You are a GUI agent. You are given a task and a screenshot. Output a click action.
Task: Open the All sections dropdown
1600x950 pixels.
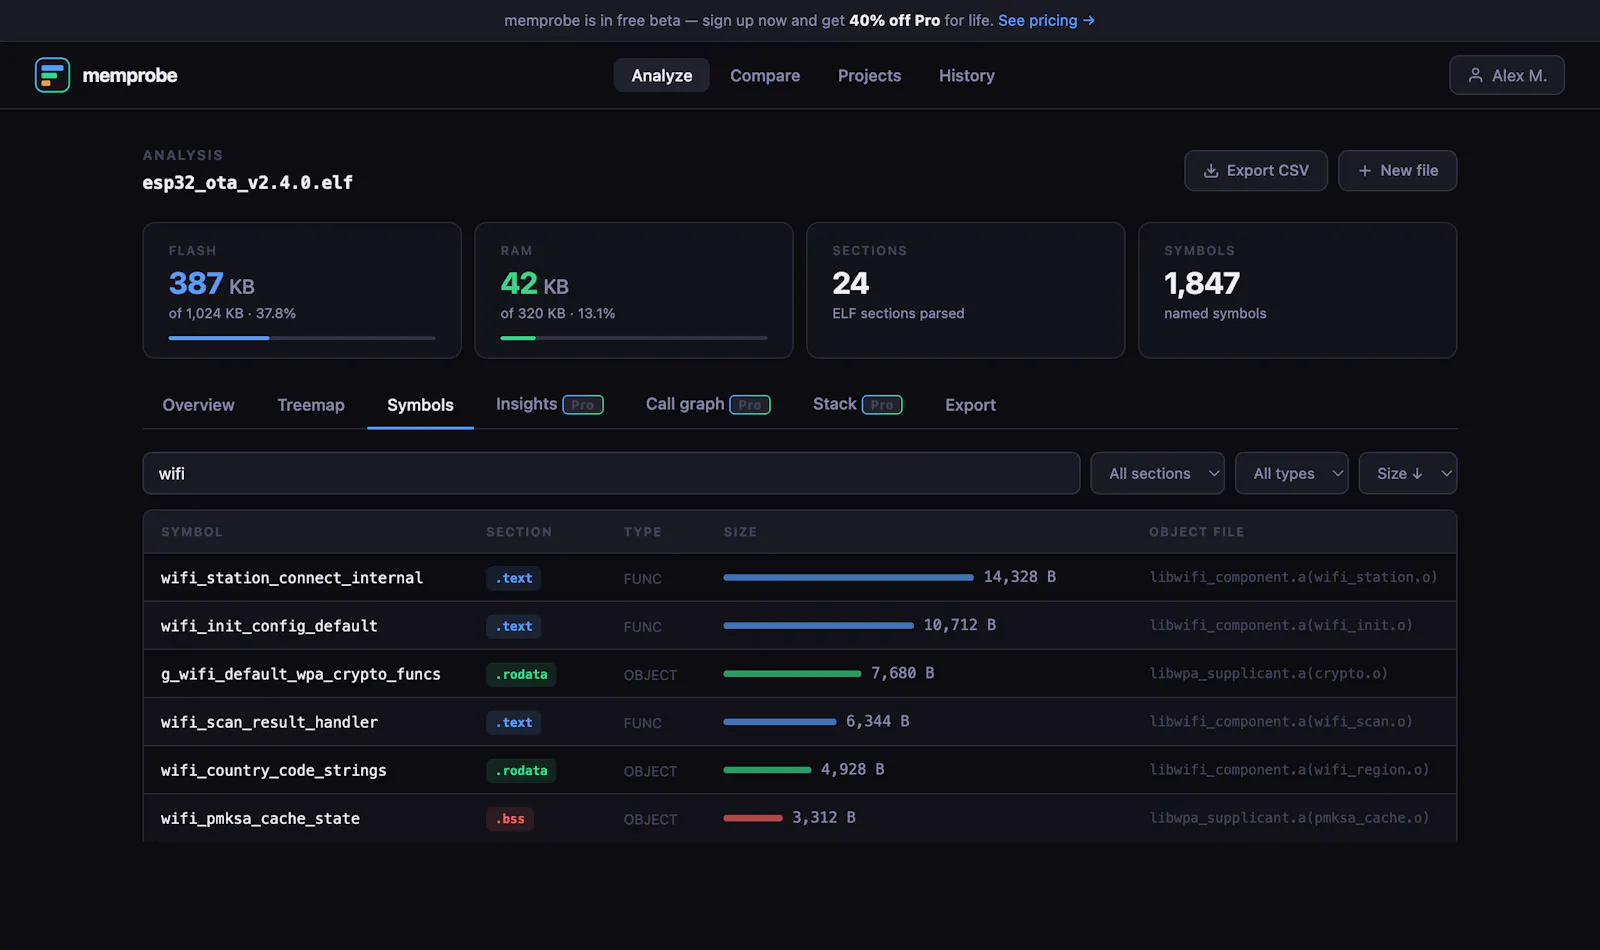[x=1157, y=473]
